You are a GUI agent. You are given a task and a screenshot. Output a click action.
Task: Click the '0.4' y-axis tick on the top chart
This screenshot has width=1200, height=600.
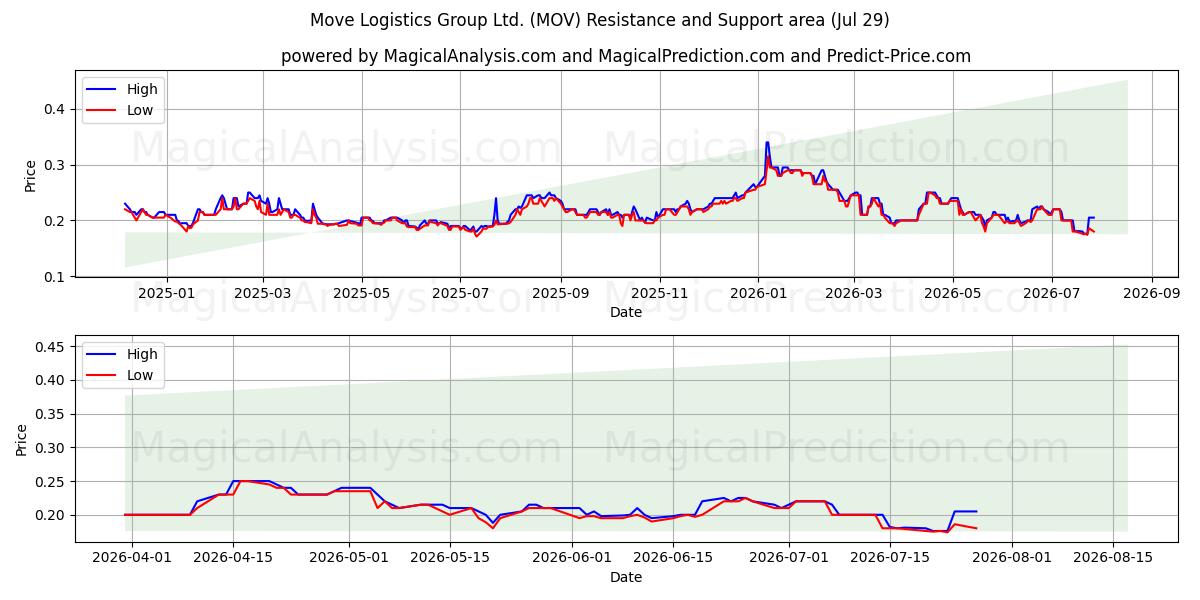(57, 109)
